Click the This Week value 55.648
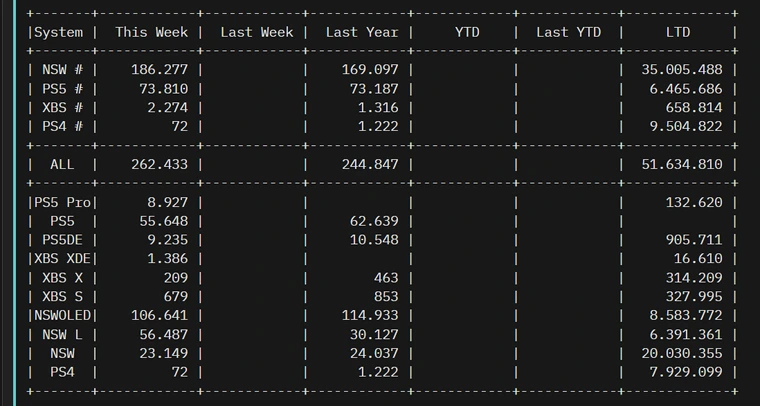 (x=163, y=221)
